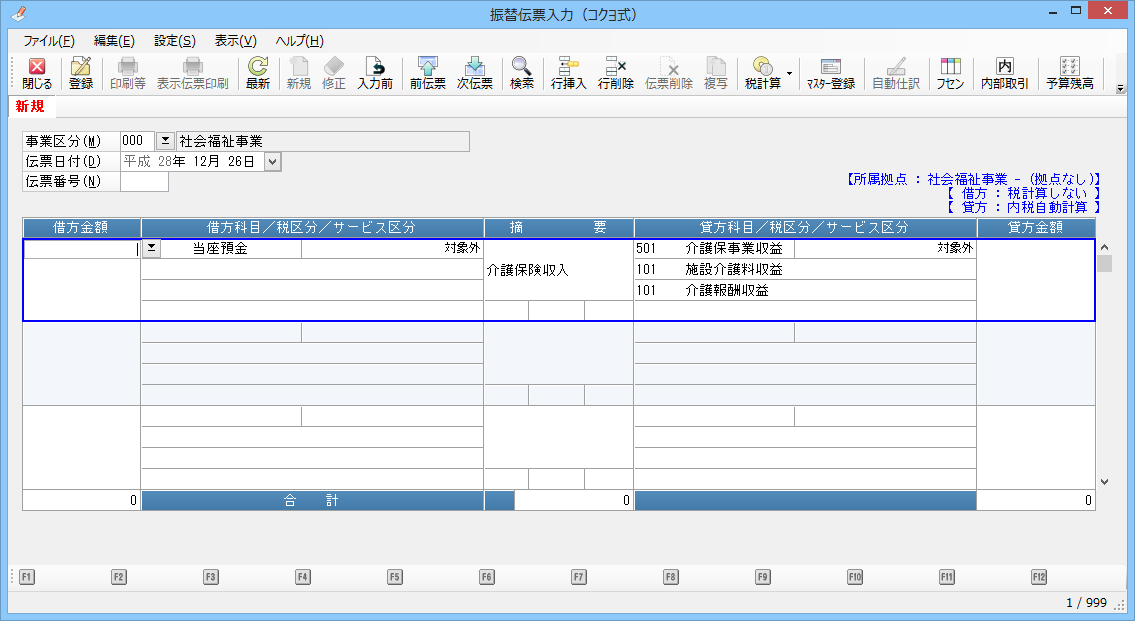
Task: Open the 予算残高 toolbar icon
Action: [x=1069, y=74]
